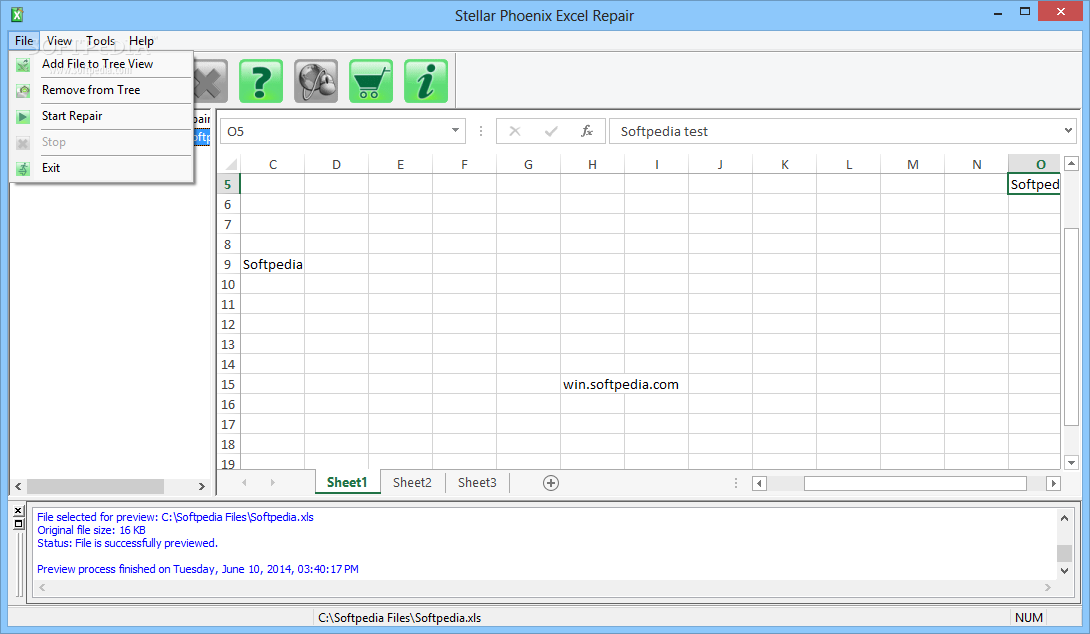Select column C header
Screen dimensions: 1090x634
[x=272, y=165]
